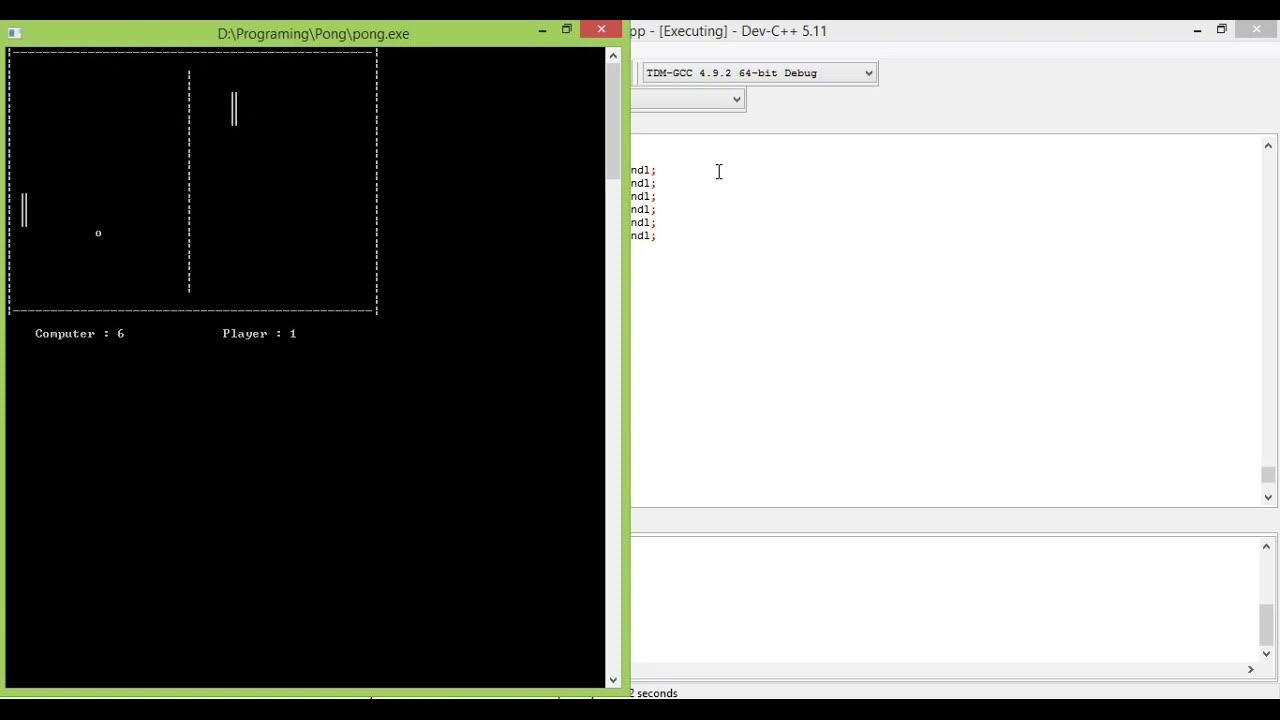The height and width of the screenshot is (720, 1280).
Task: Click the ball "o" in the pong game
Action: coord(98,233)
